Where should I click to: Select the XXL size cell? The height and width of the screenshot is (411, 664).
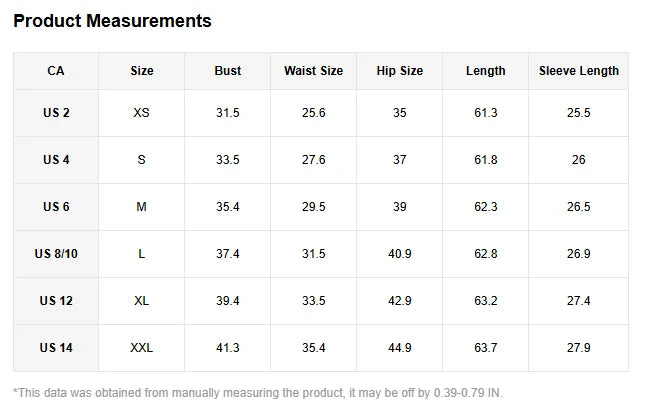click(x=141, y=348)
